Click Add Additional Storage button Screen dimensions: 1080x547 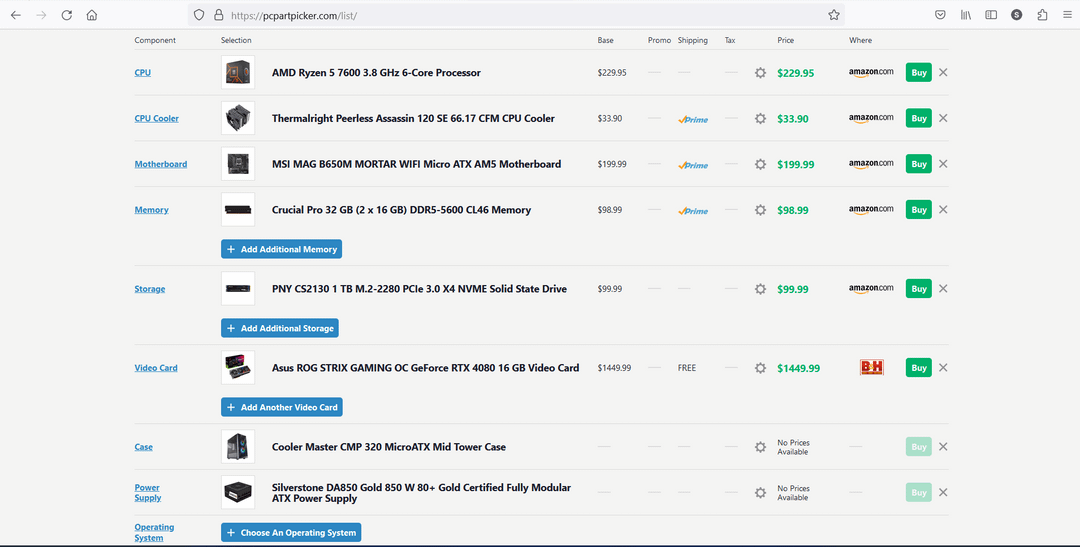click(280, 329)
